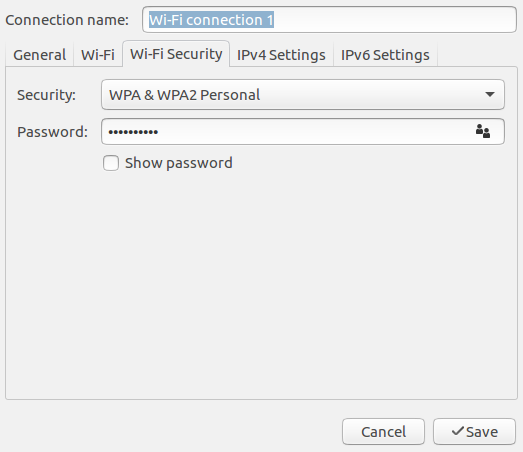Viewport: 523px width, 452px height.
Task: Click inside the Password field
Action: tap(303, 131)
